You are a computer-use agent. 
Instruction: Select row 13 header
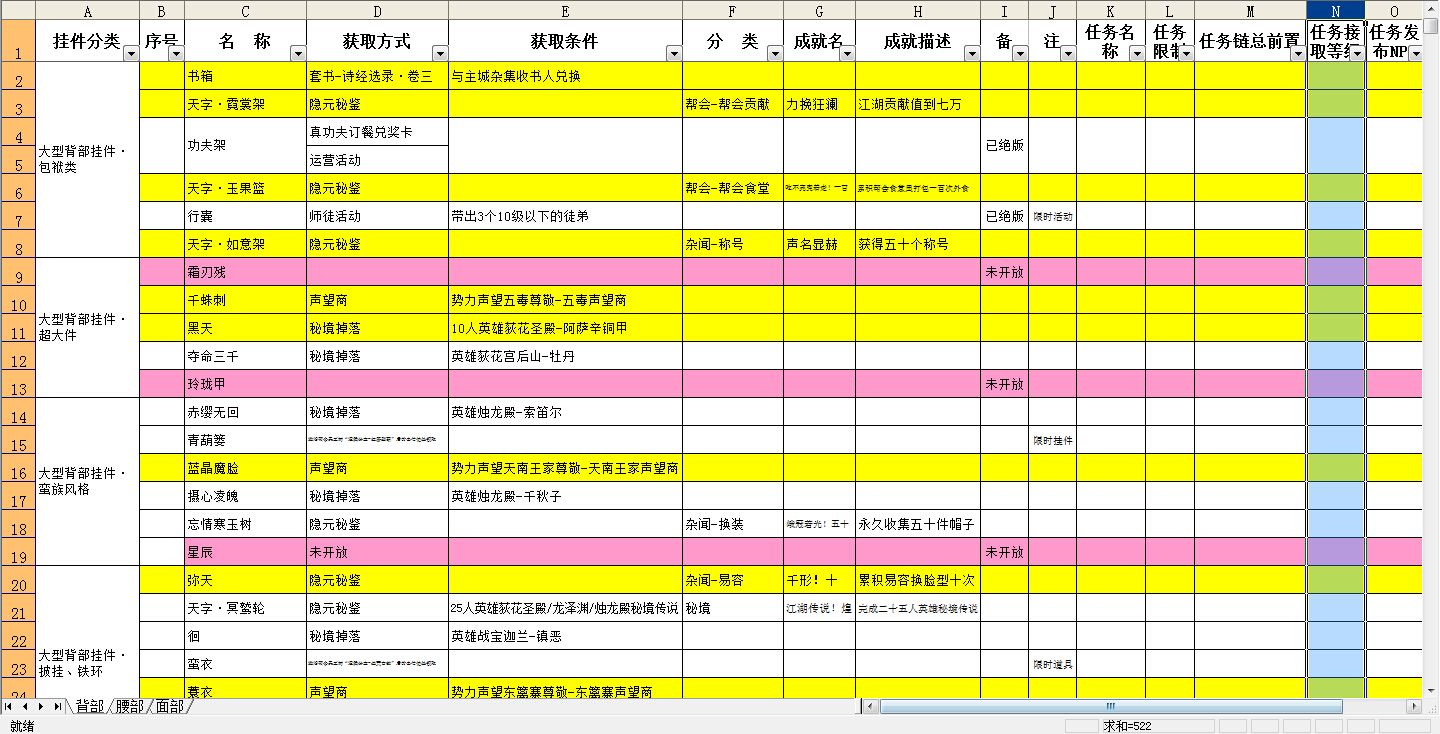[18, 384]
